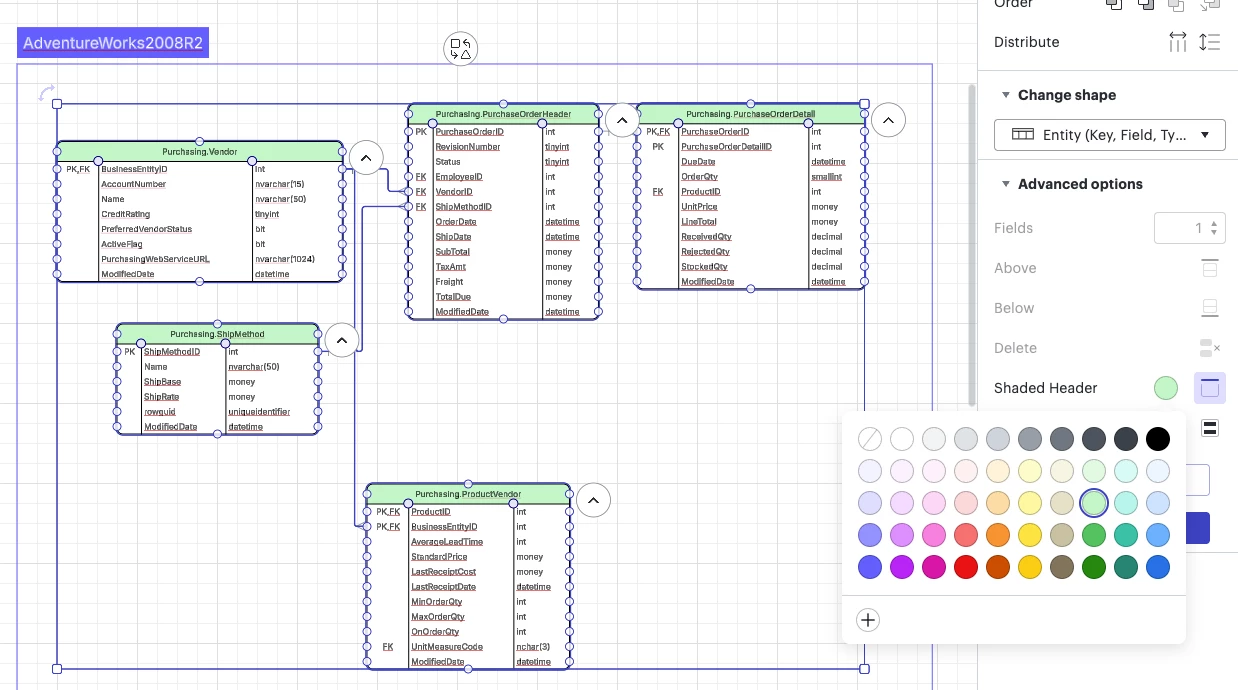Toggle the Shaded Header button
The image size is (1238, 690).
tap(1210, 388)
